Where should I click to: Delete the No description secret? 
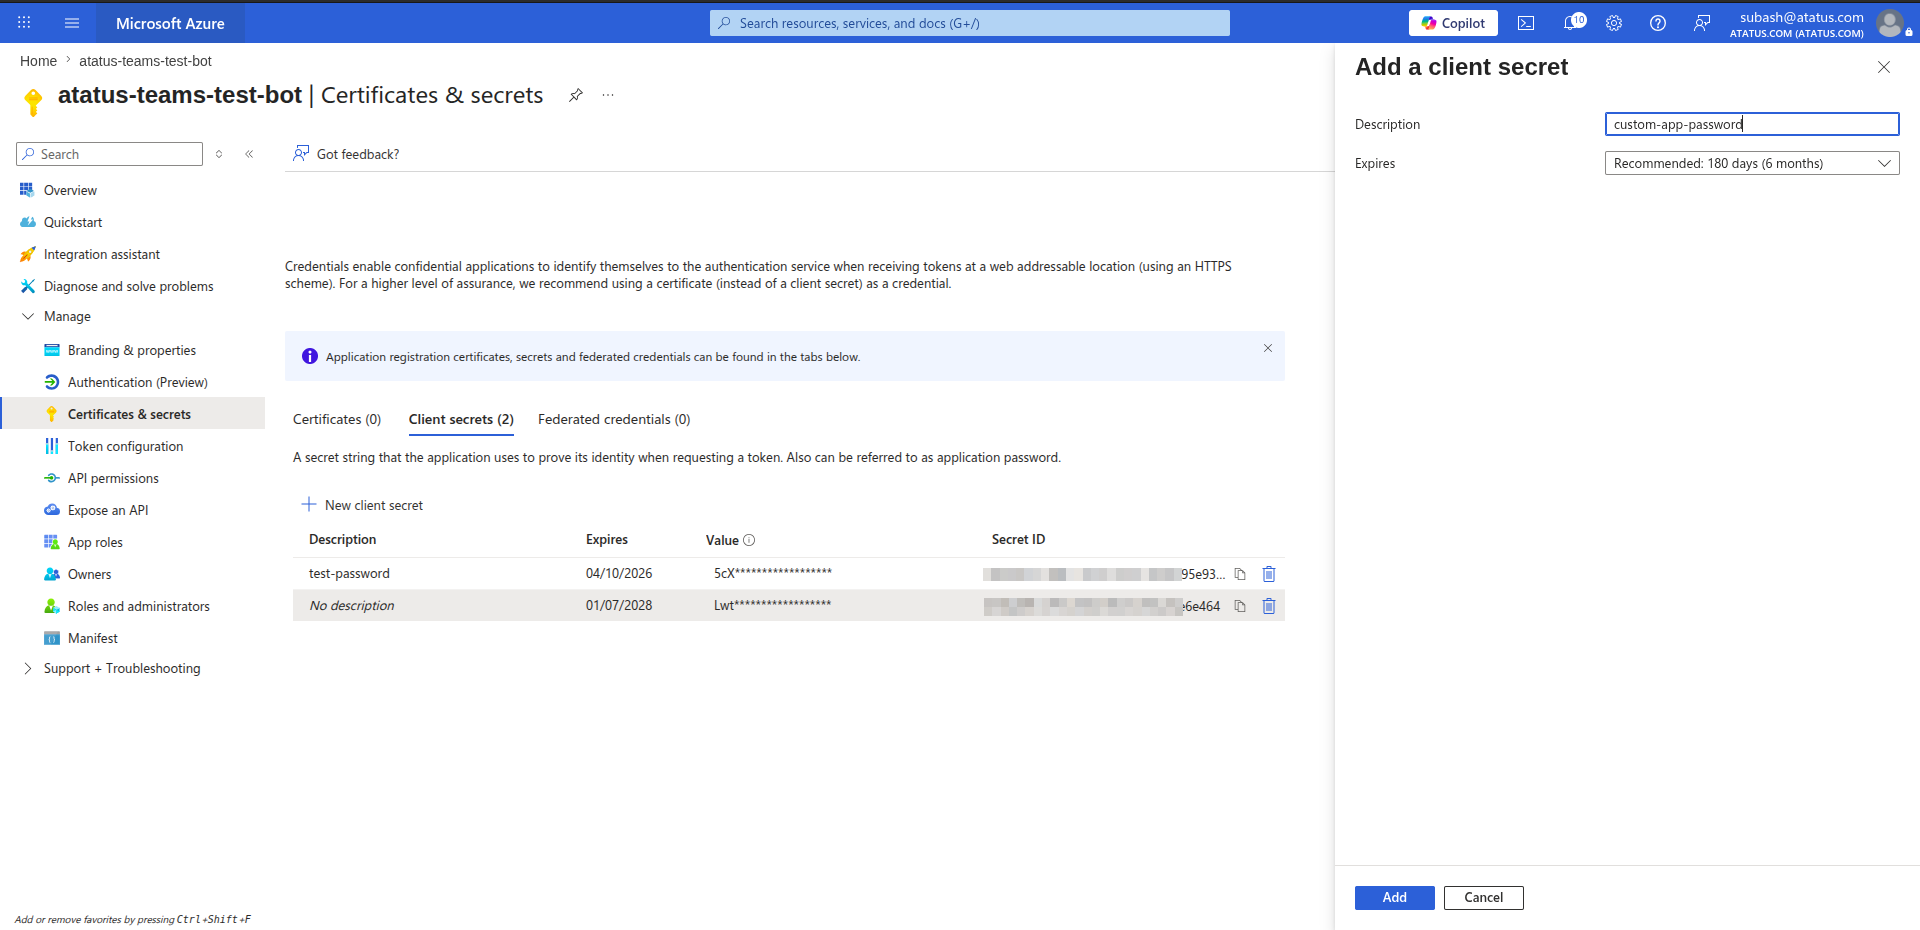pyautogui.click(x=1269, y=606)
